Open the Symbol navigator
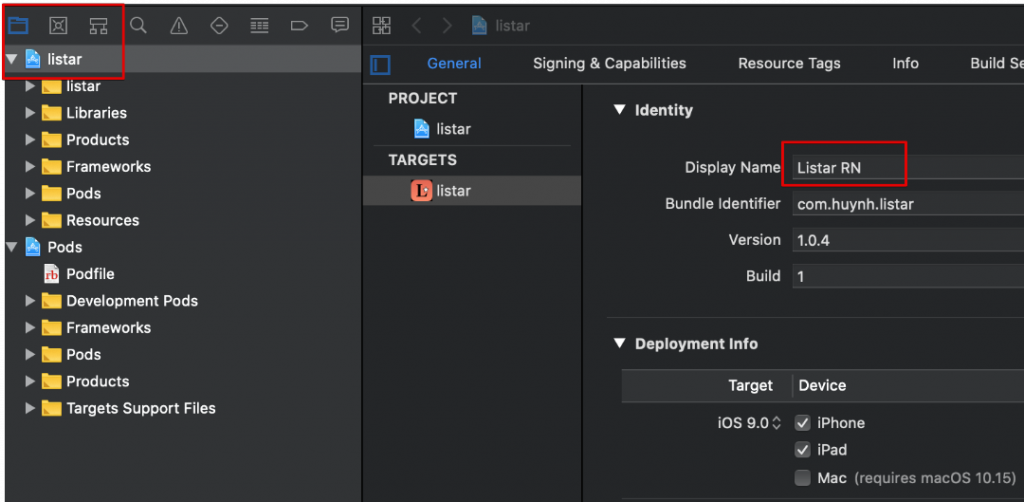 97,25
